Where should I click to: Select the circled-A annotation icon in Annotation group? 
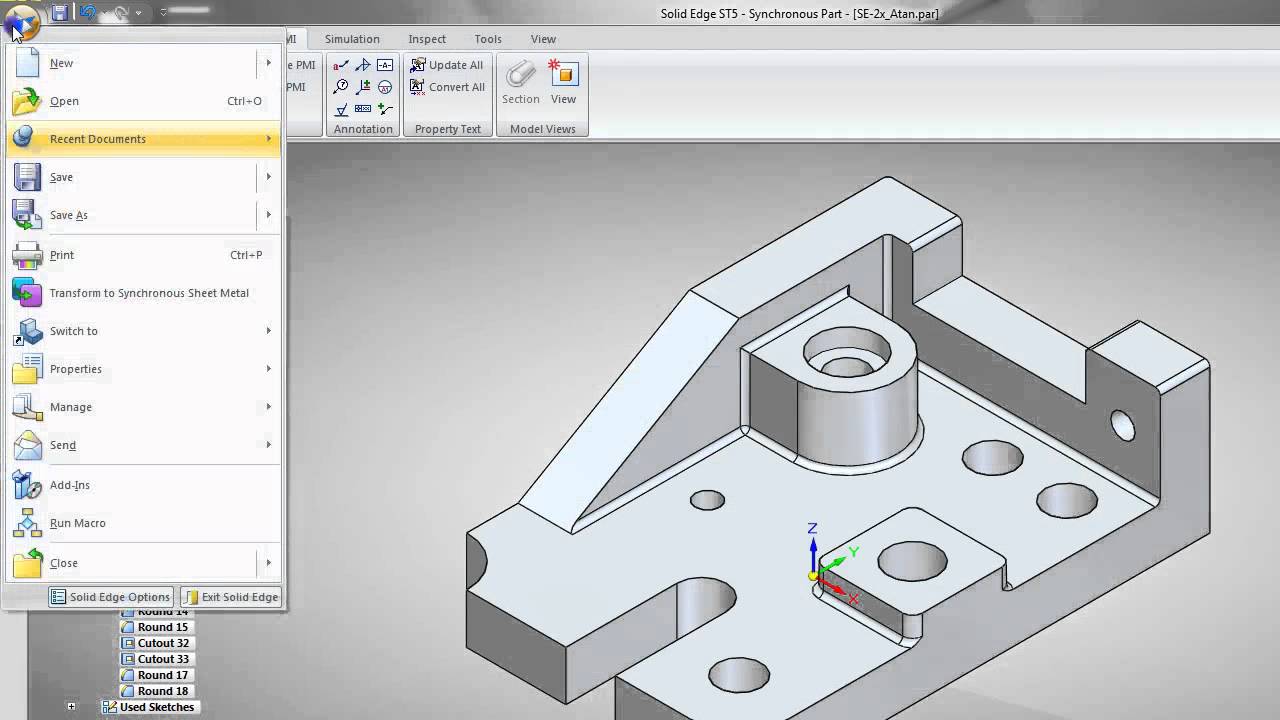click(385, 87)
